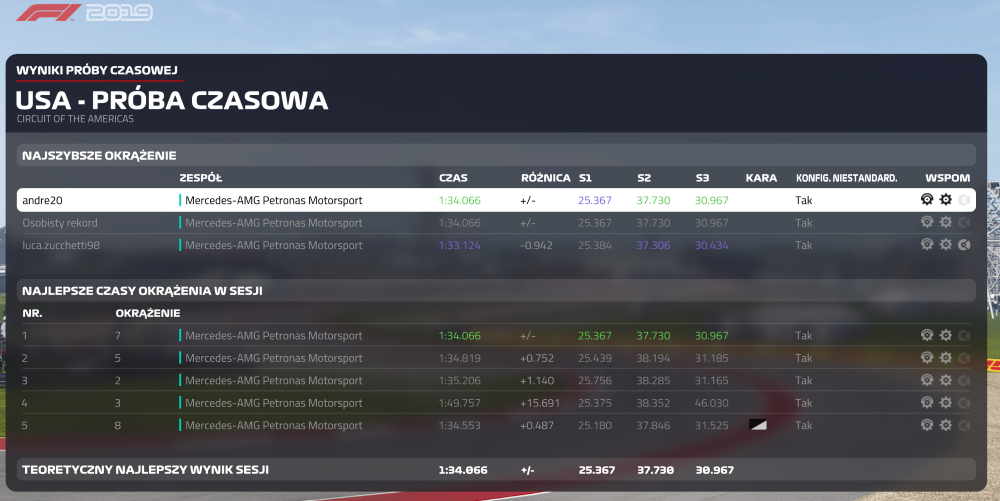This screenshot has height=501, width=1000.
Task: Click the NAJSZYBSZE OKRĄŻENIE section heading
Action: point(99,156)
